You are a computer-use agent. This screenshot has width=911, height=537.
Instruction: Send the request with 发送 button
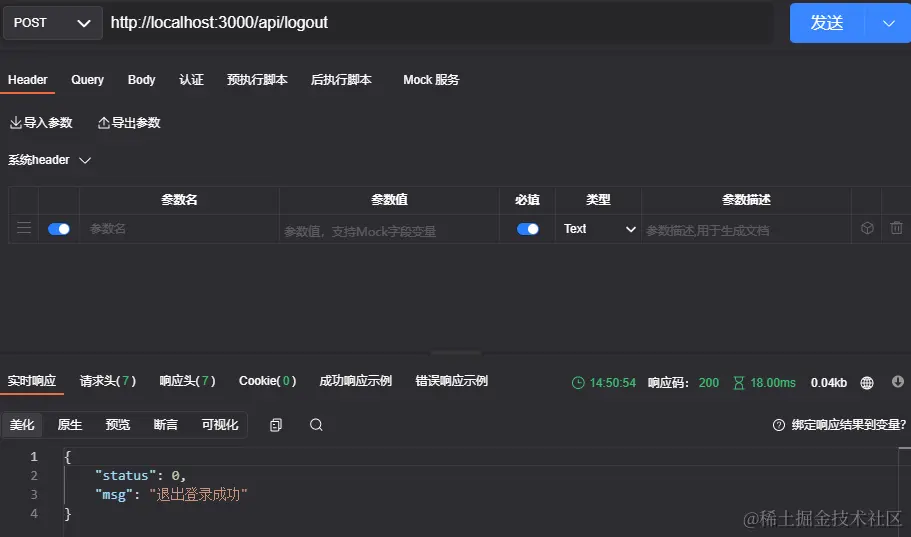(827, 23)
